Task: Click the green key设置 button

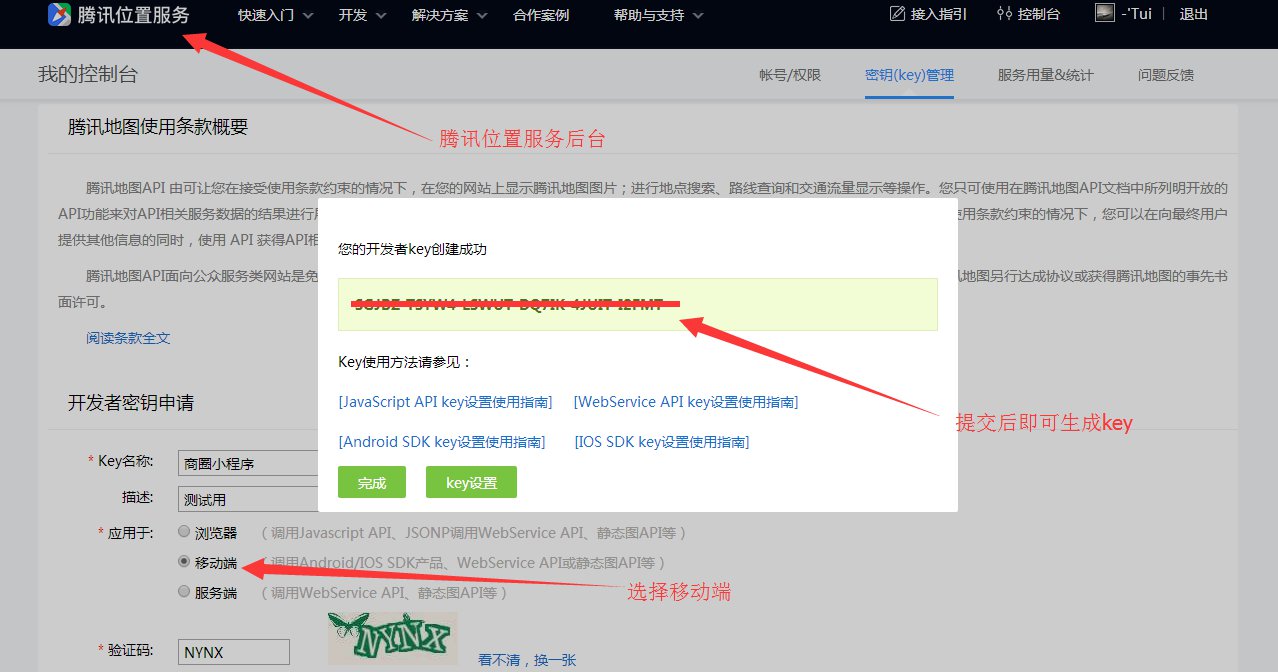Action: coord(471,482)
